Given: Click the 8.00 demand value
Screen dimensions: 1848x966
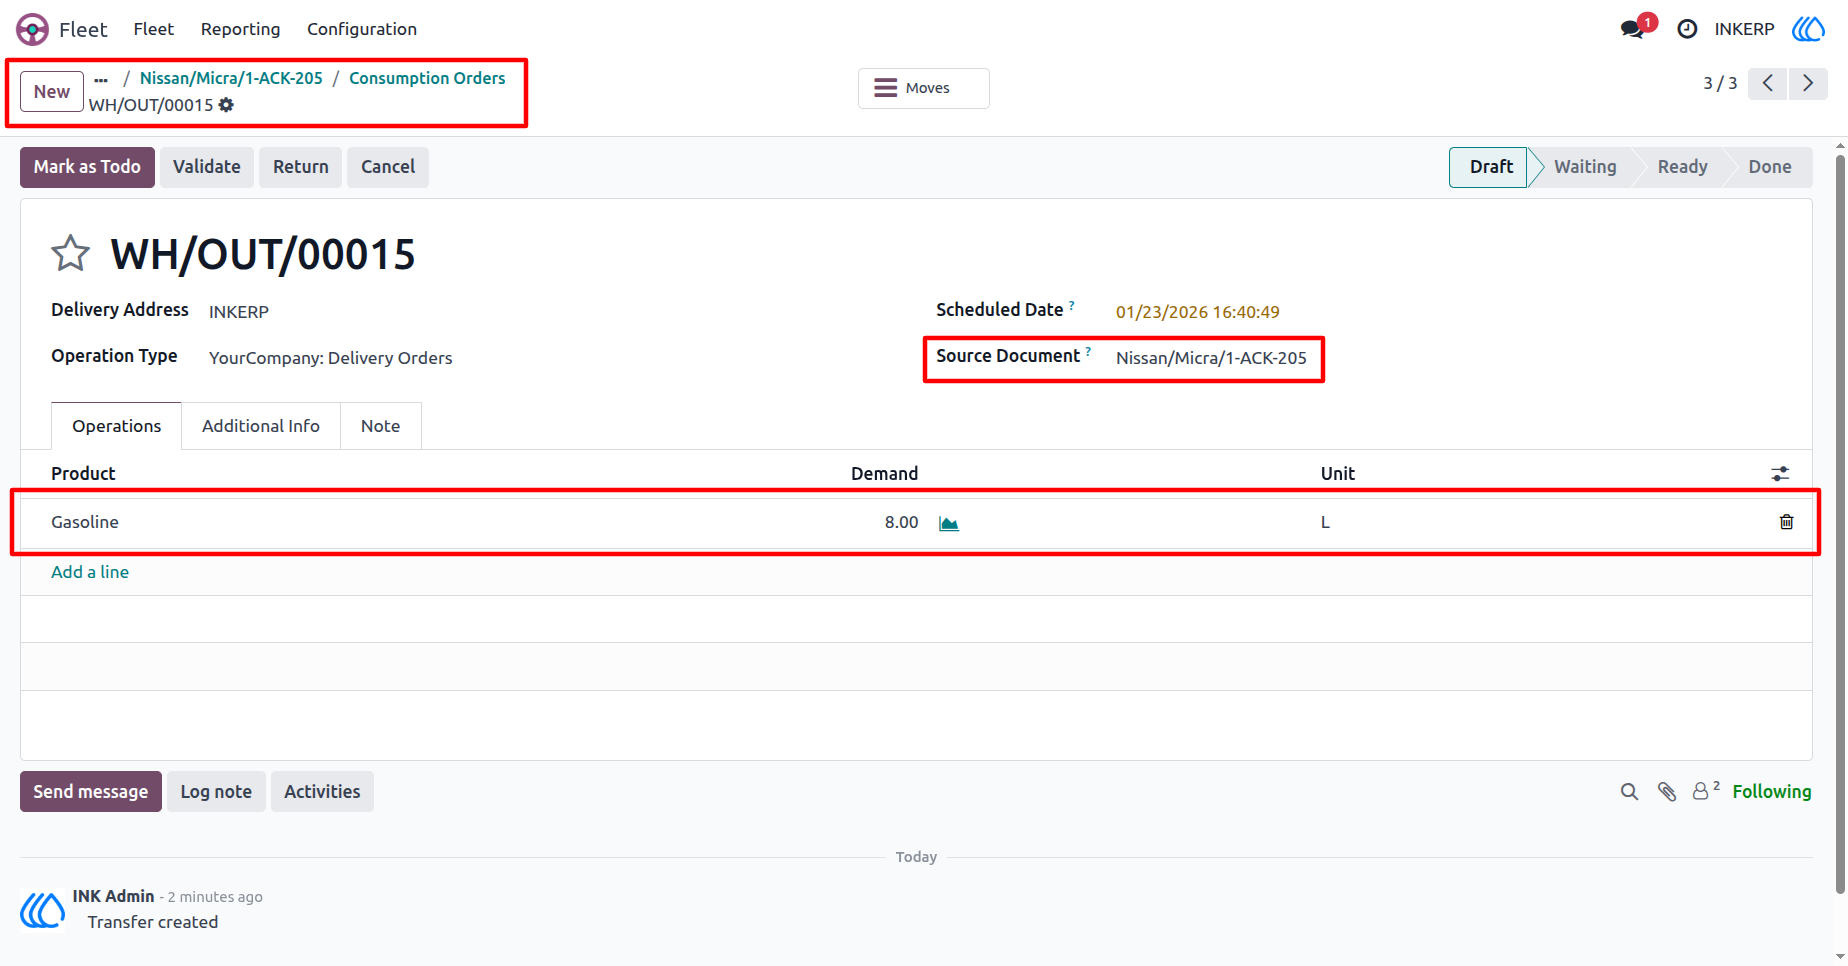Looking at the screenshot, I should pyautogui.click(x=901, y=522).
